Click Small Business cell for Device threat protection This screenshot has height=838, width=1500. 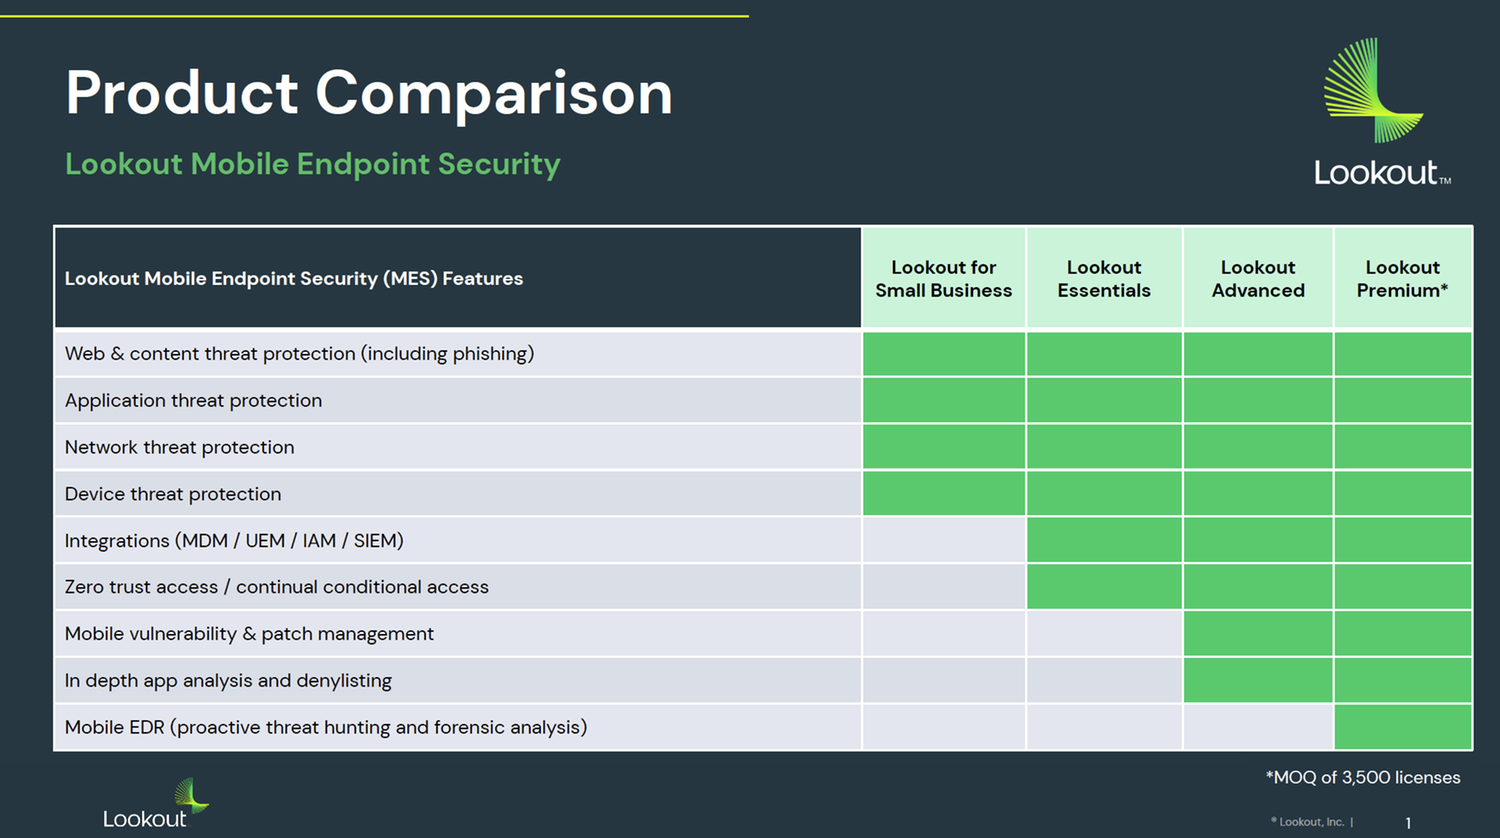[944, 494]
